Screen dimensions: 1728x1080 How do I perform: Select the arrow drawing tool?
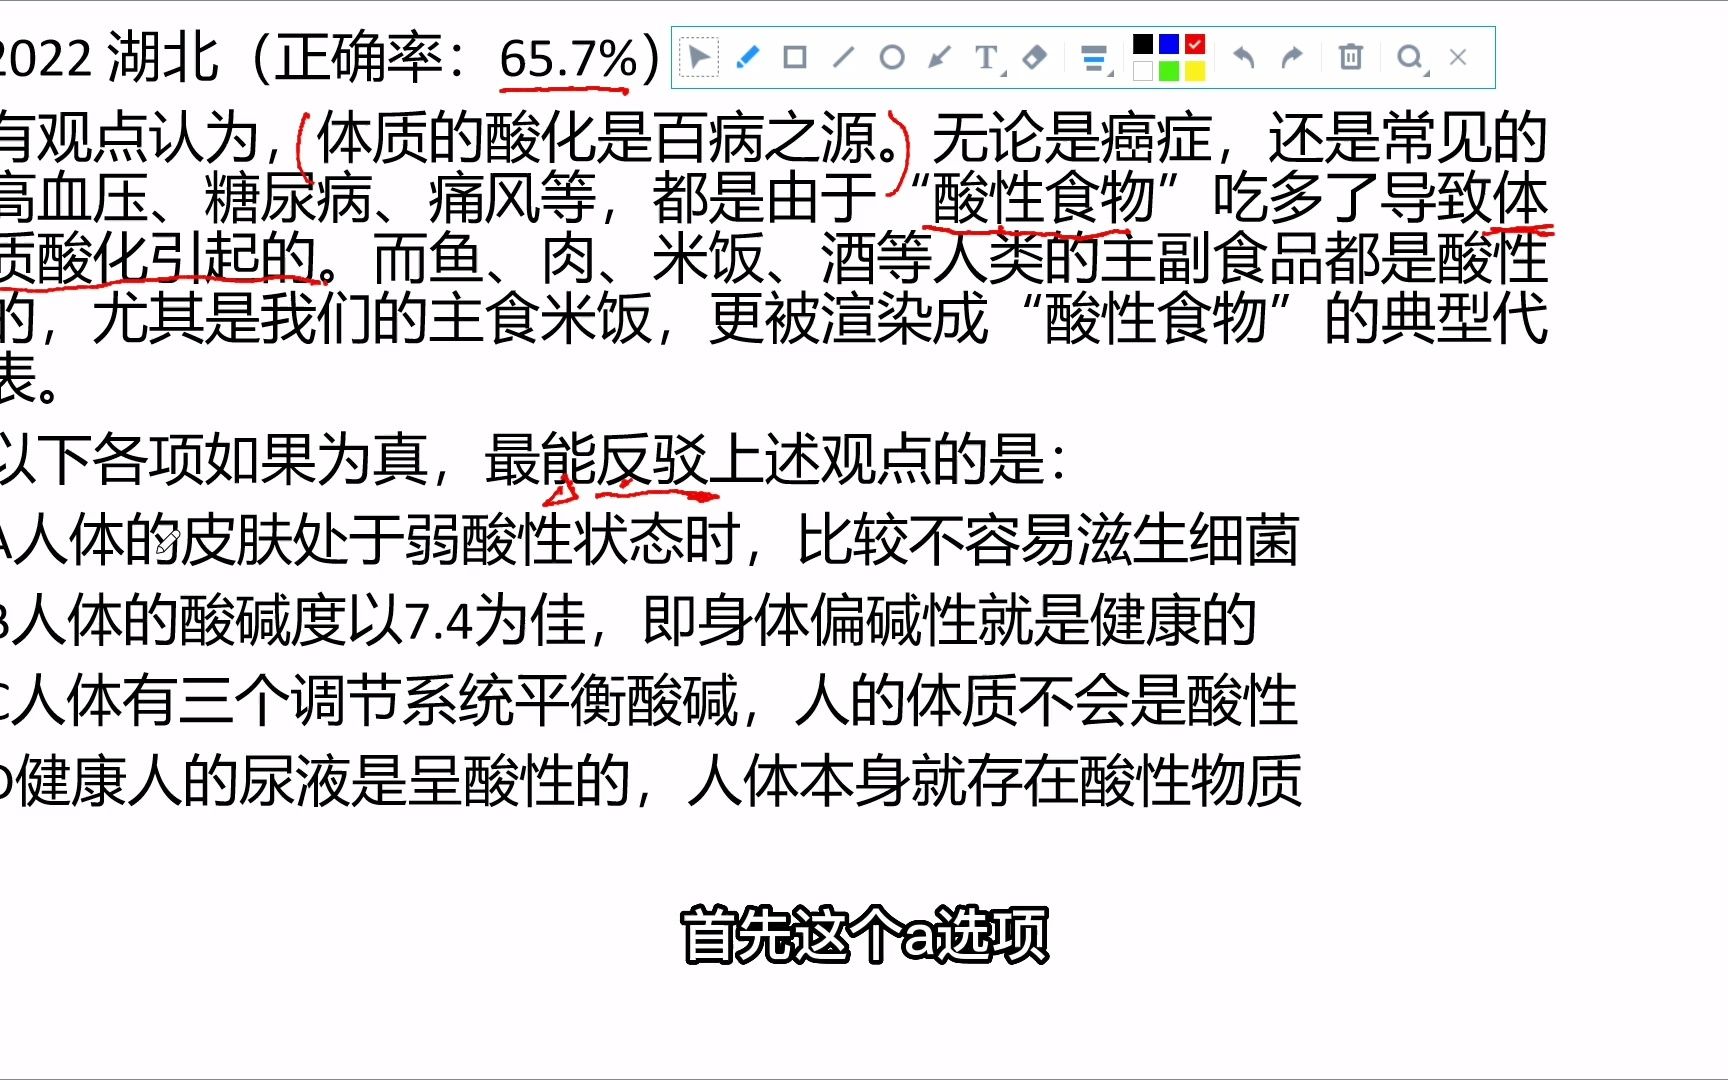coord(939,57)
